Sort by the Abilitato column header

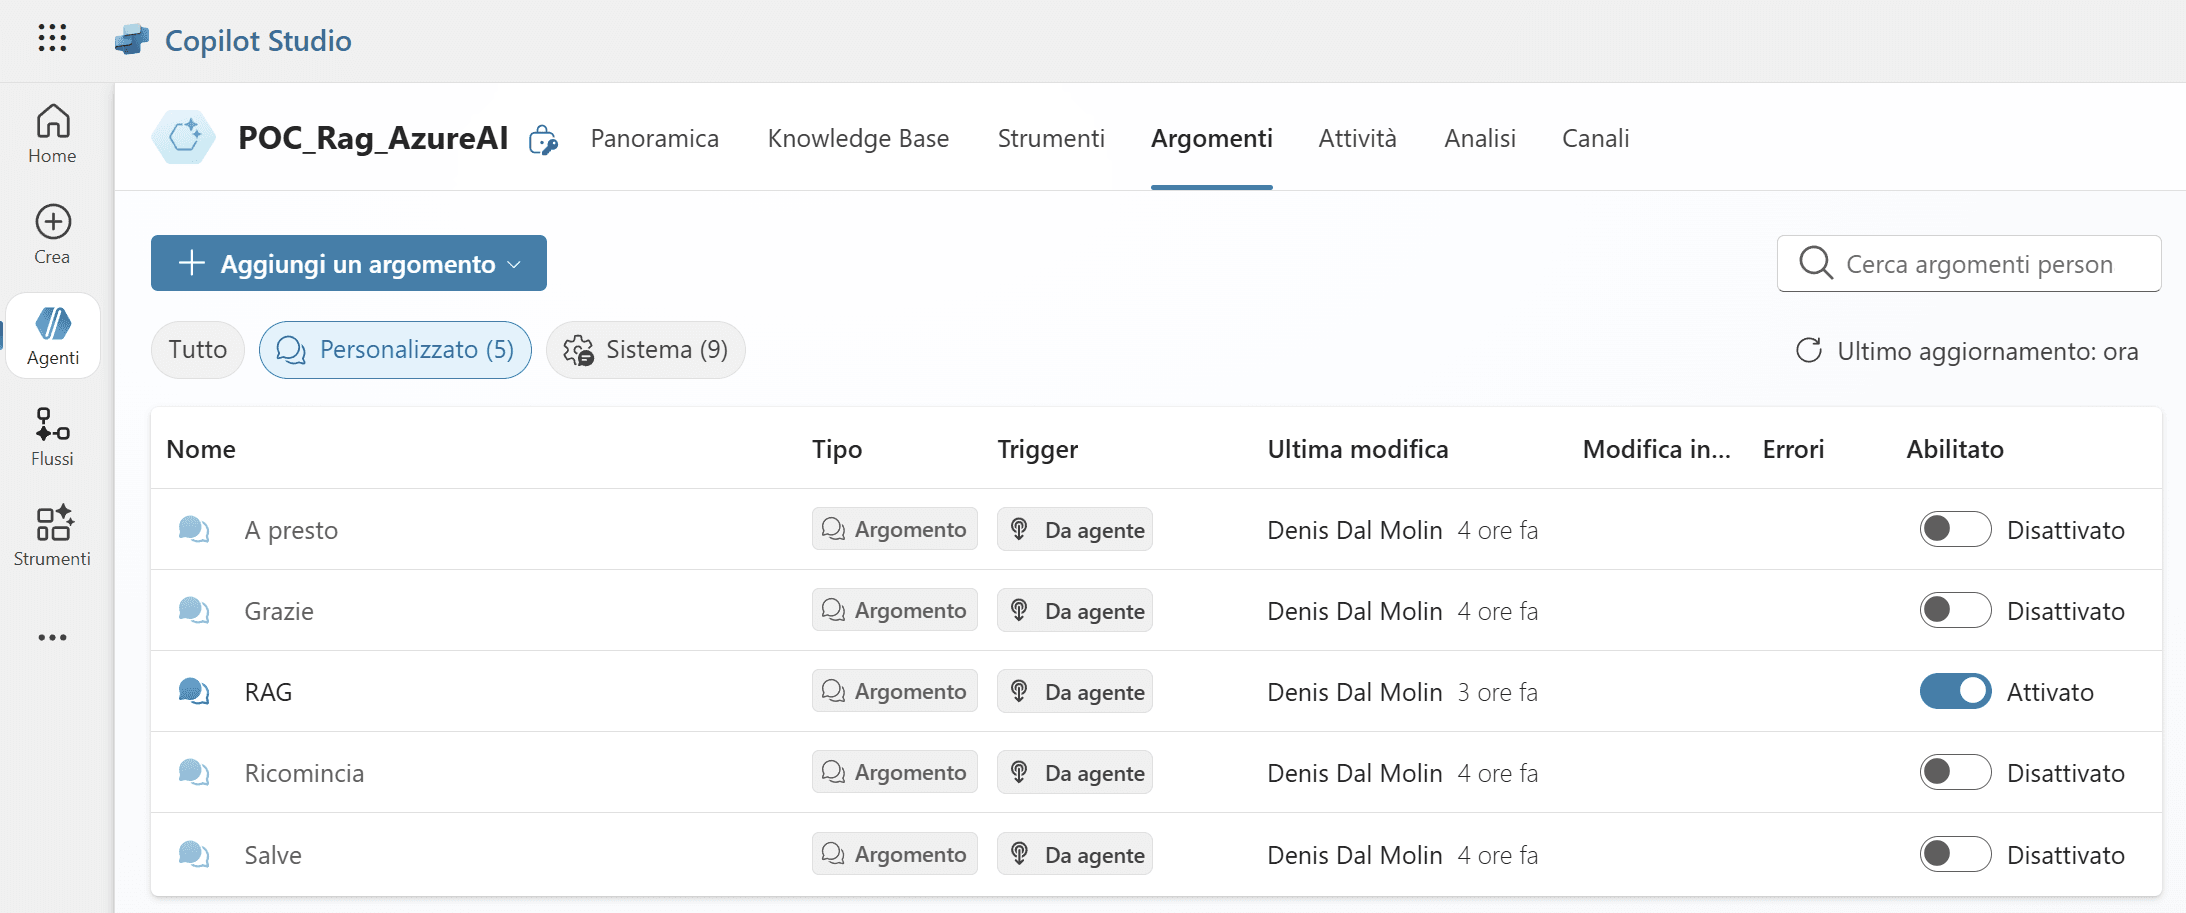click(x=1954, y=449)
